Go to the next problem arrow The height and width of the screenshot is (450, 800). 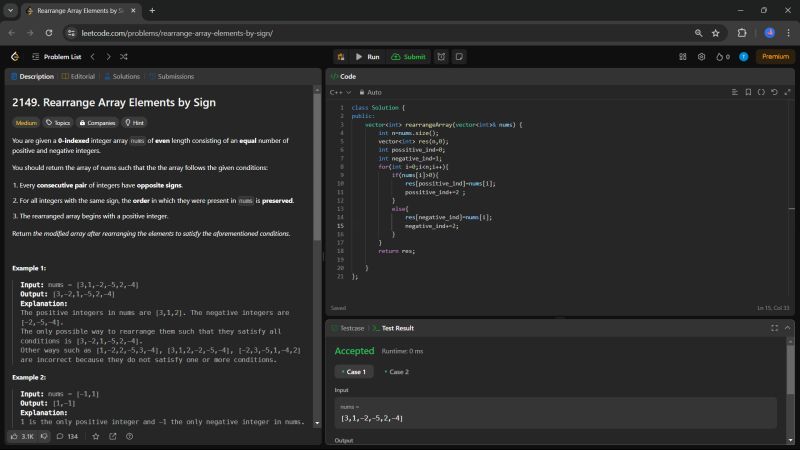tap(107, 57)
